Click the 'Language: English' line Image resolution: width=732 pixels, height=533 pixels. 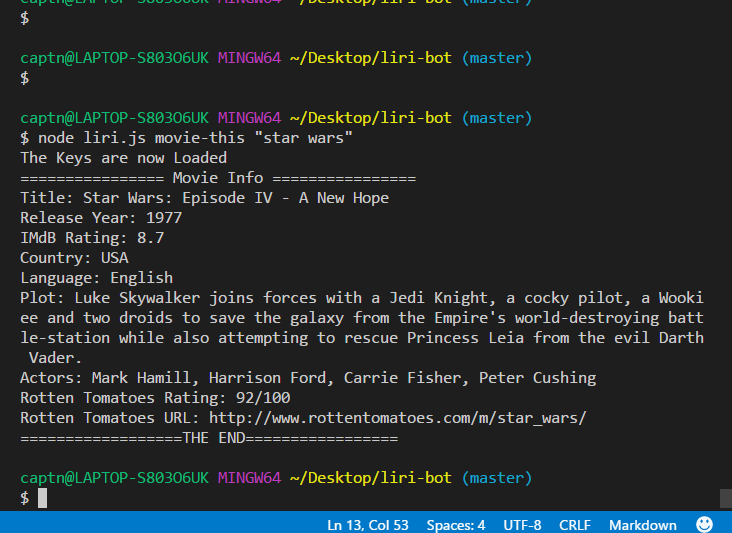pyautogui.click(x=97, y=278)
